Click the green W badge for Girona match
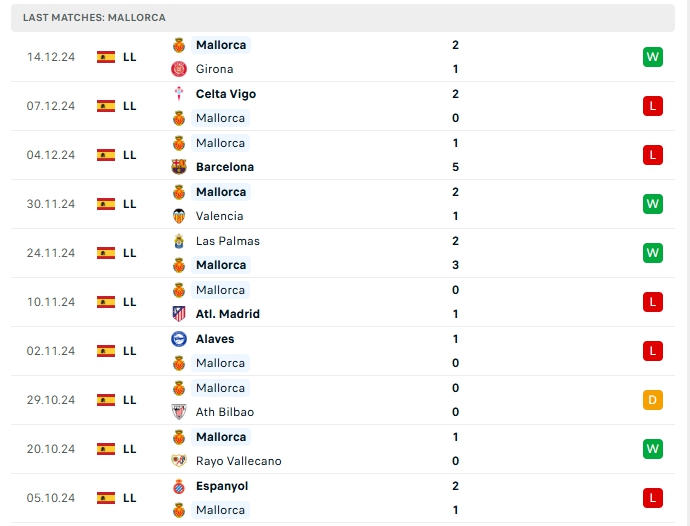Screen dimensions: 690x526 [653, 57]
